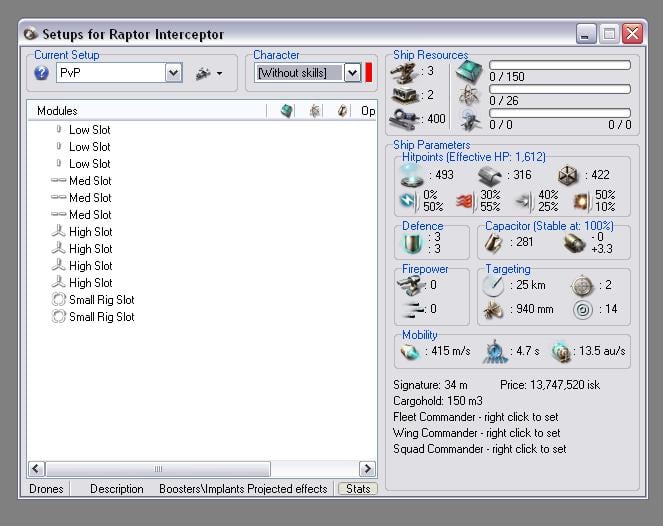Screen dimensions: 663x526
Task: Open the Current Setup PvP dropdown
Action: (172, 73)
